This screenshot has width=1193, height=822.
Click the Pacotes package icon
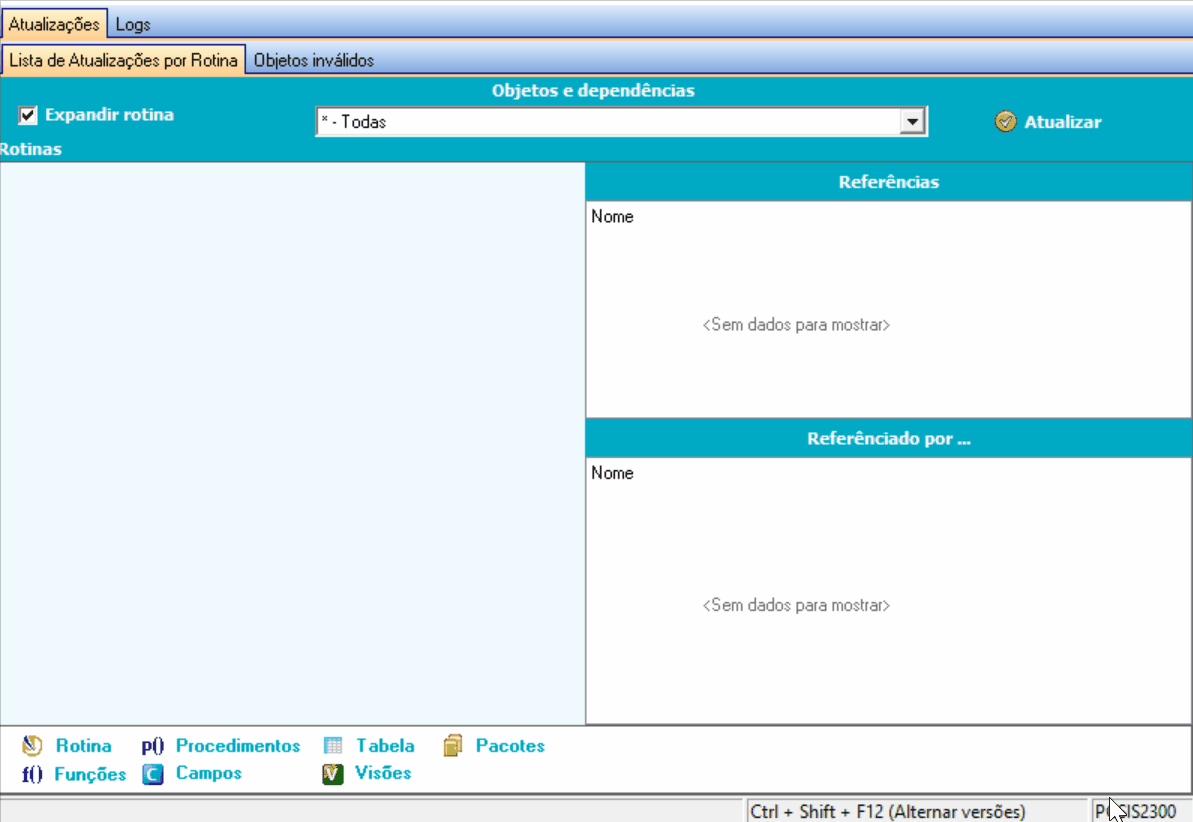[453, 746]
